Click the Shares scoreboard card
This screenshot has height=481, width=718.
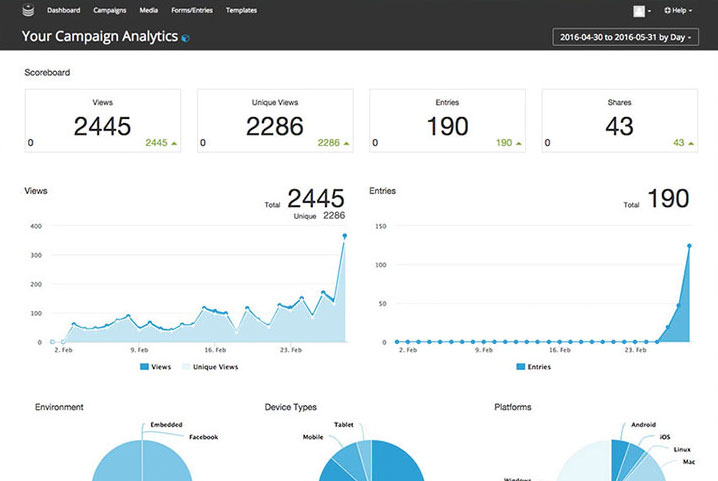click(620, 120)
